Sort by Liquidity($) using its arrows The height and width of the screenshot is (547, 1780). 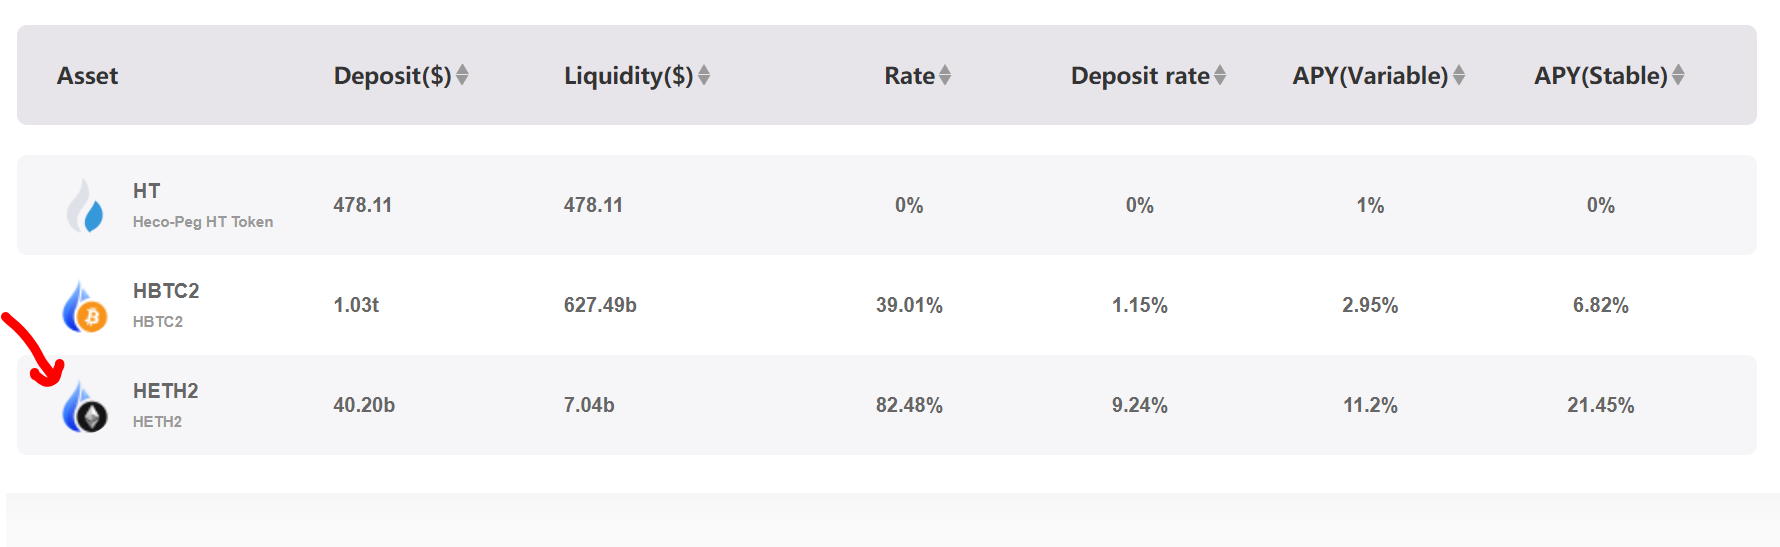(704, 75)
